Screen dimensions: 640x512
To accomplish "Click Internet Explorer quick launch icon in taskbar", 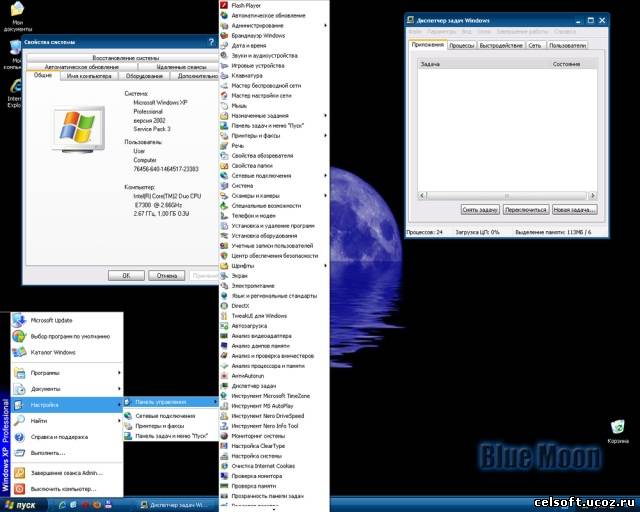I will (62, 505).
